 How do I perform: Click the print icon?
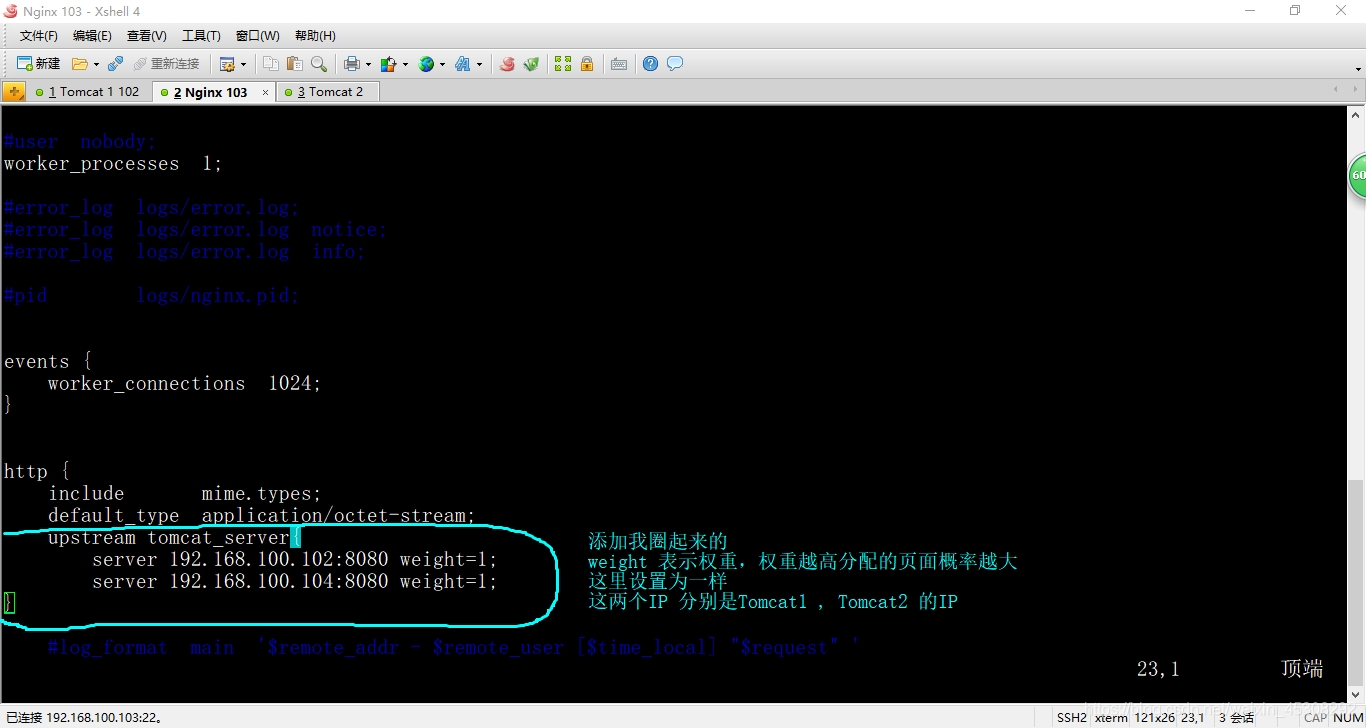352,64
